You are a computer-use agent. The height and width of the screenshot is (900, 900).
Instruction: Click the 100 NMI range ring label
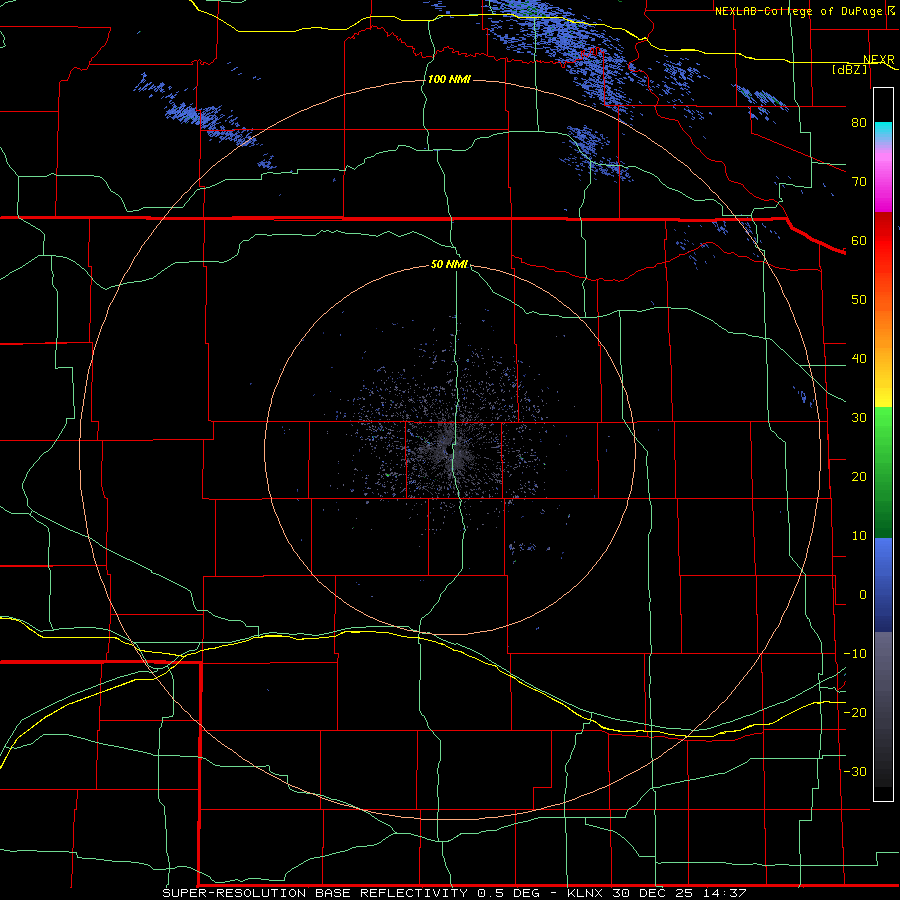click(449, 79)
